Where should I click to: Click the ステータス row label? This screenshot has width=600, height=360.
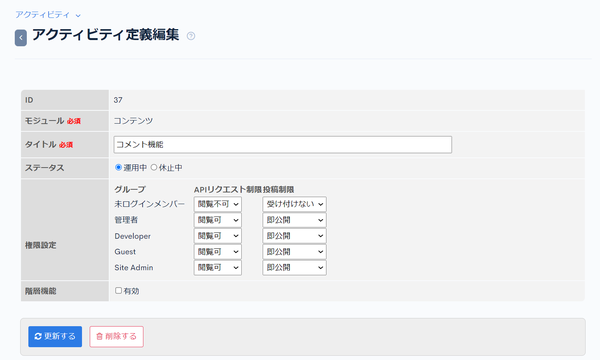click(44, 168)
